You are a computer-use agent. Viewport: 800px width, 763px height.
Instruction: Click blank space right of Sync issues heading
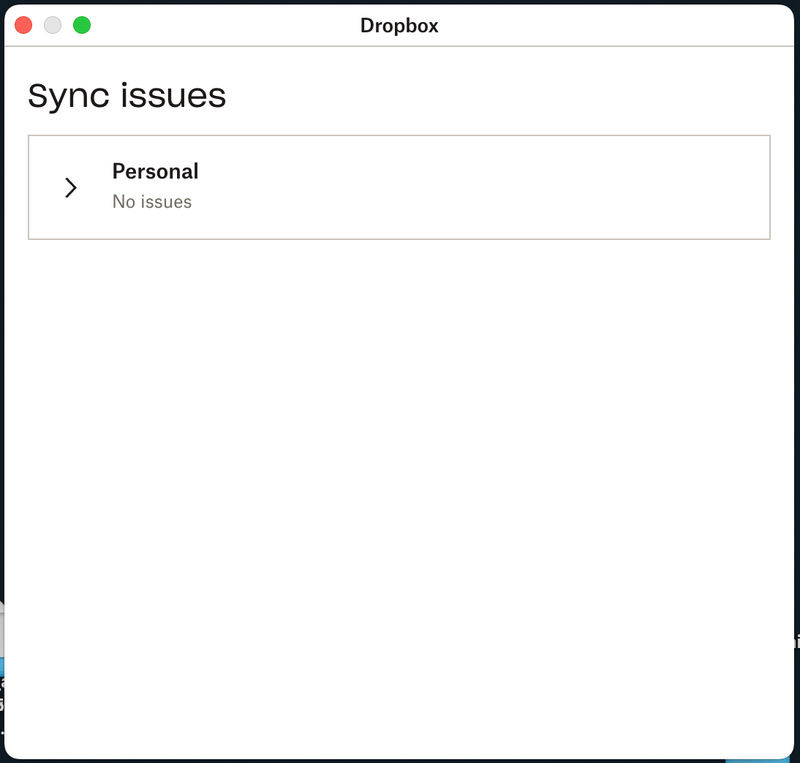coord(500,95)
